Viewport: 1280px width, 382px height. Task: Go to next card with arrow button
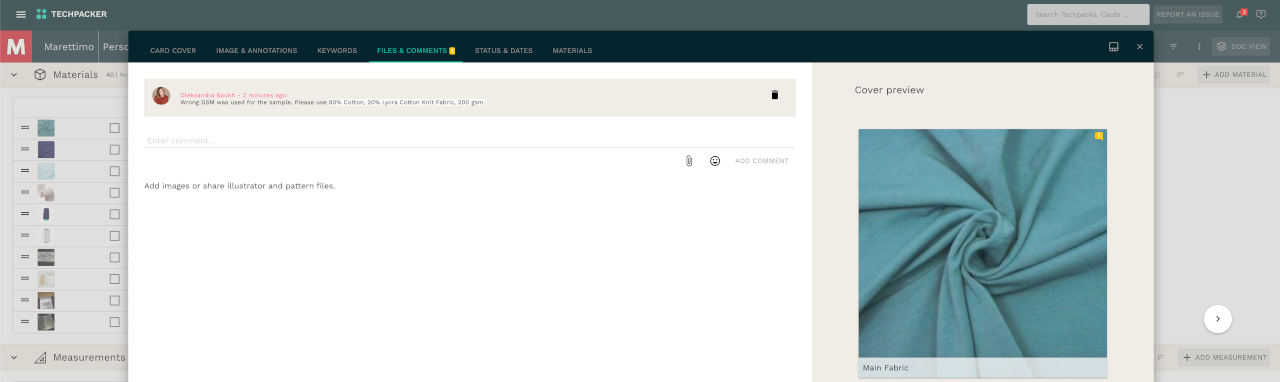tap(1217, 319)
